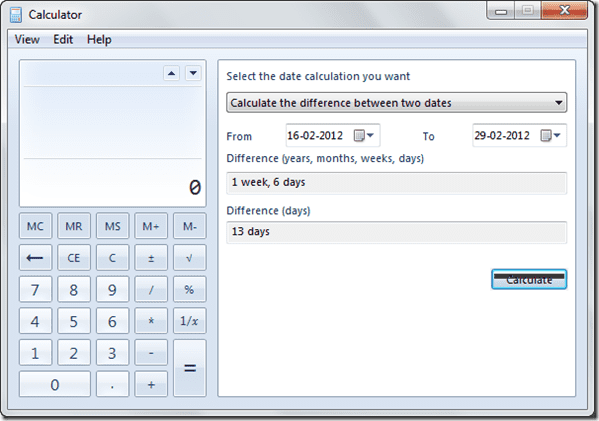Open the Help menu
Image resolution: width=599 pixels, height=421 pixels.
99,39
